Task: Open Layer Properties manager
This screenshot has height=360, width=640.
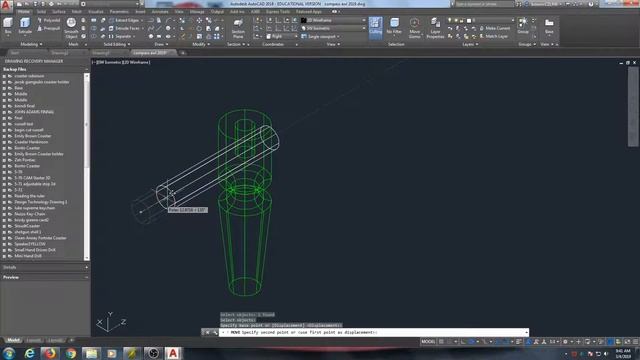Action: tap(435, 28)
